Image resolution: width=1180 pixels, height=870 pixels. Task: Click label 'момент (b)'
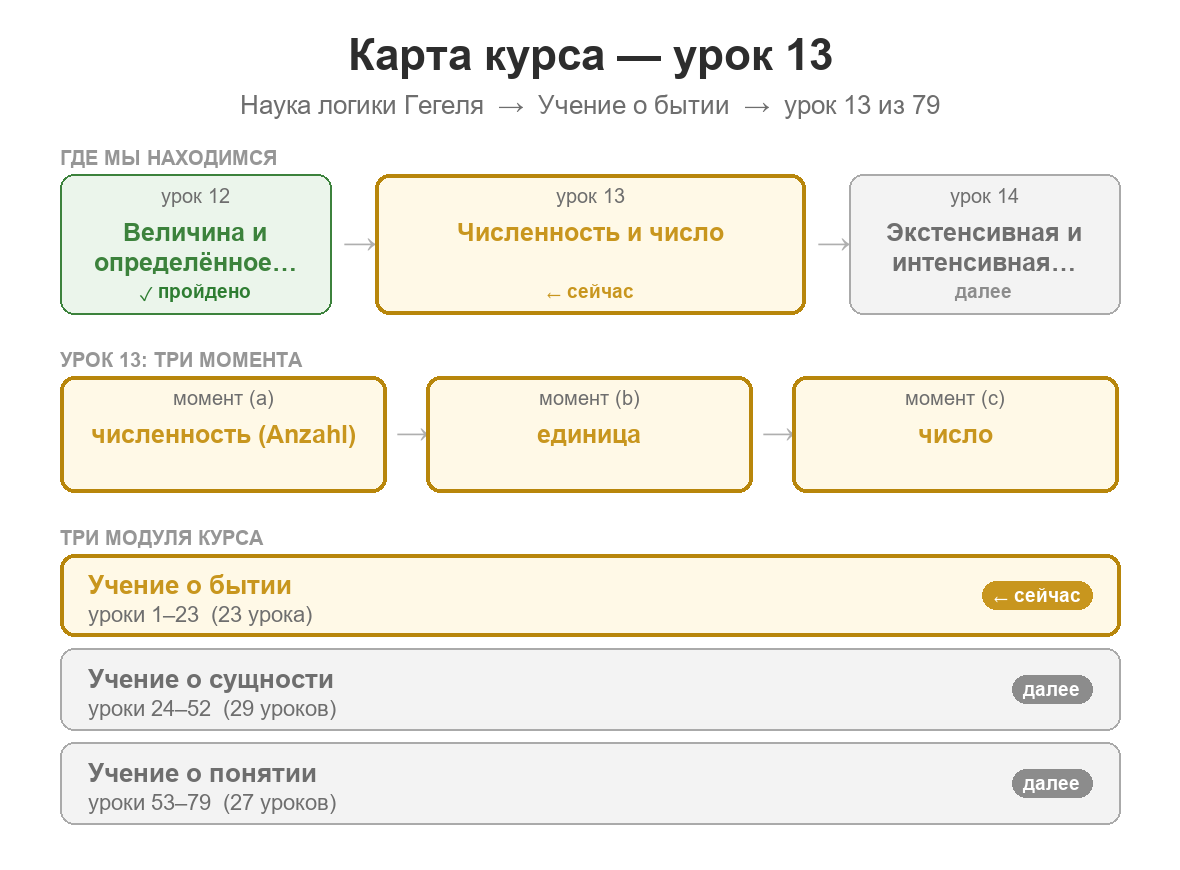pos(589,398)
